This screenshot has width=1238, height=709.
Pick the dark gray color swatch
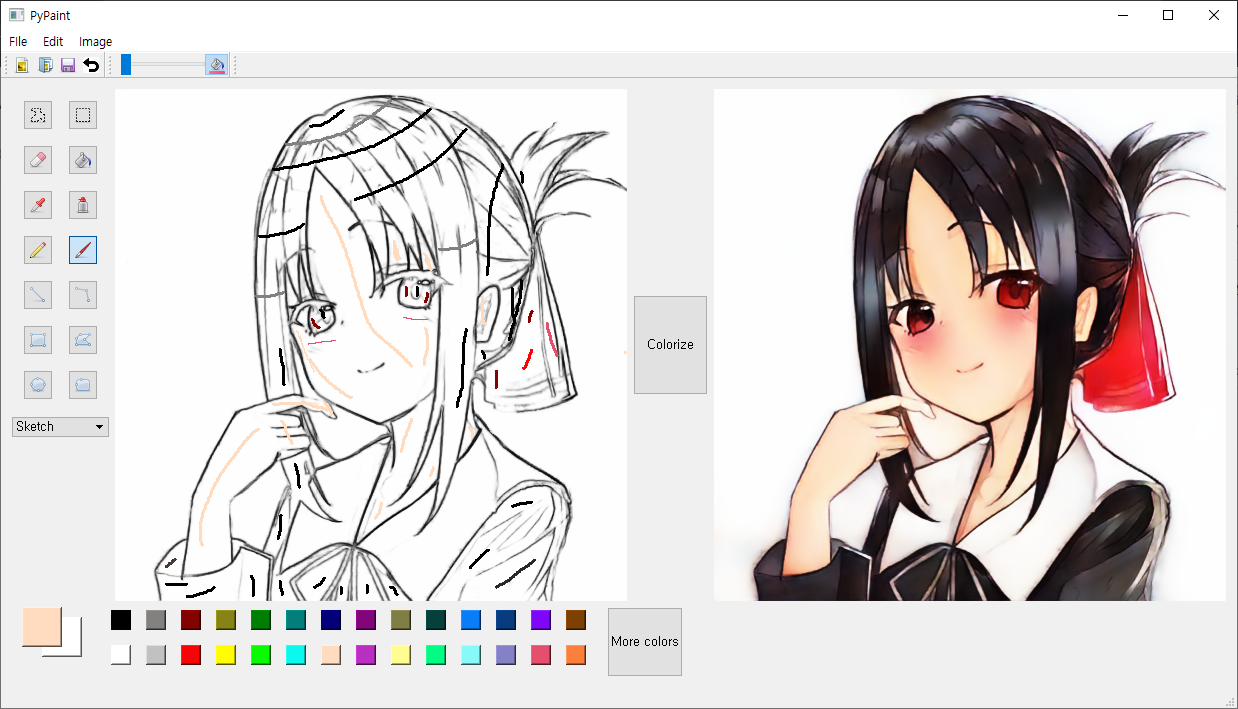pyautogui.click(x=156, y=620)
